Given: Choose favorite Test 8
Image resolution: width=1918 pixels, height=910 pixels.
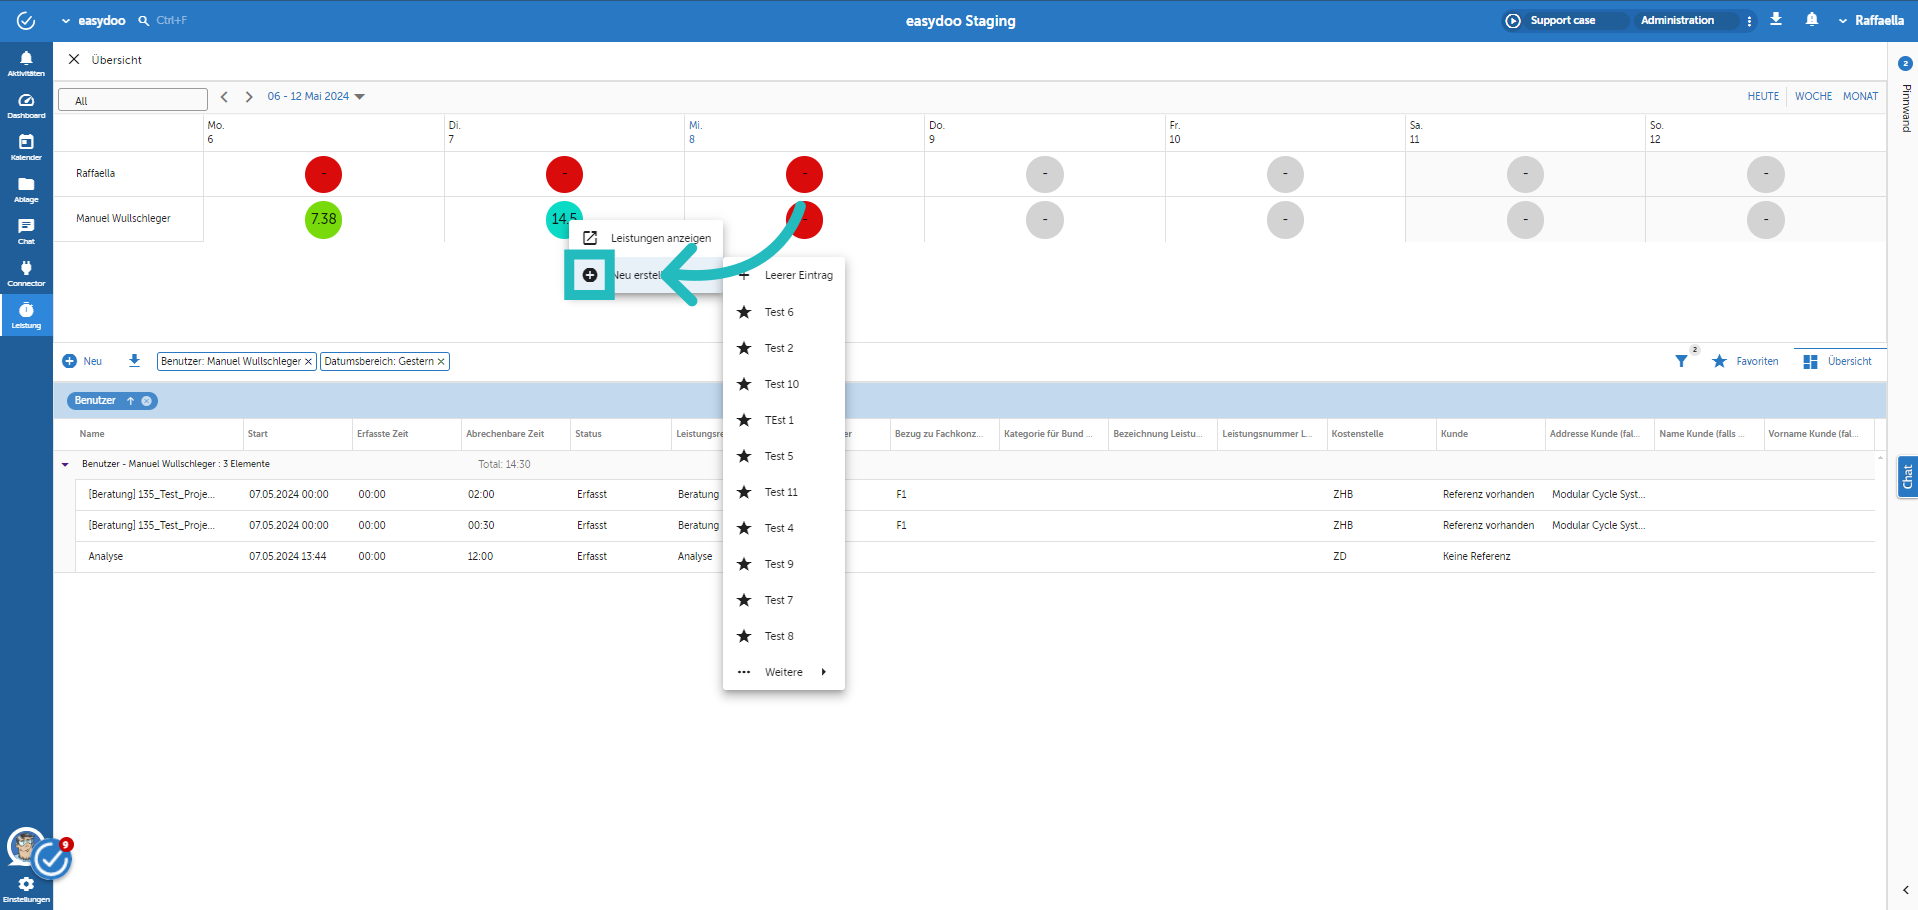Looking at the screenshot, I should click(784, 636).
